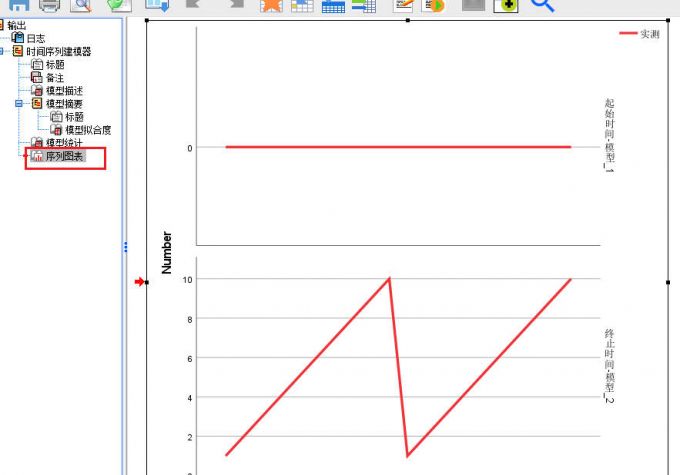Click the y-axis tick value 10
Viewport: 680px width, 475px height.
[x=187, y=280]
